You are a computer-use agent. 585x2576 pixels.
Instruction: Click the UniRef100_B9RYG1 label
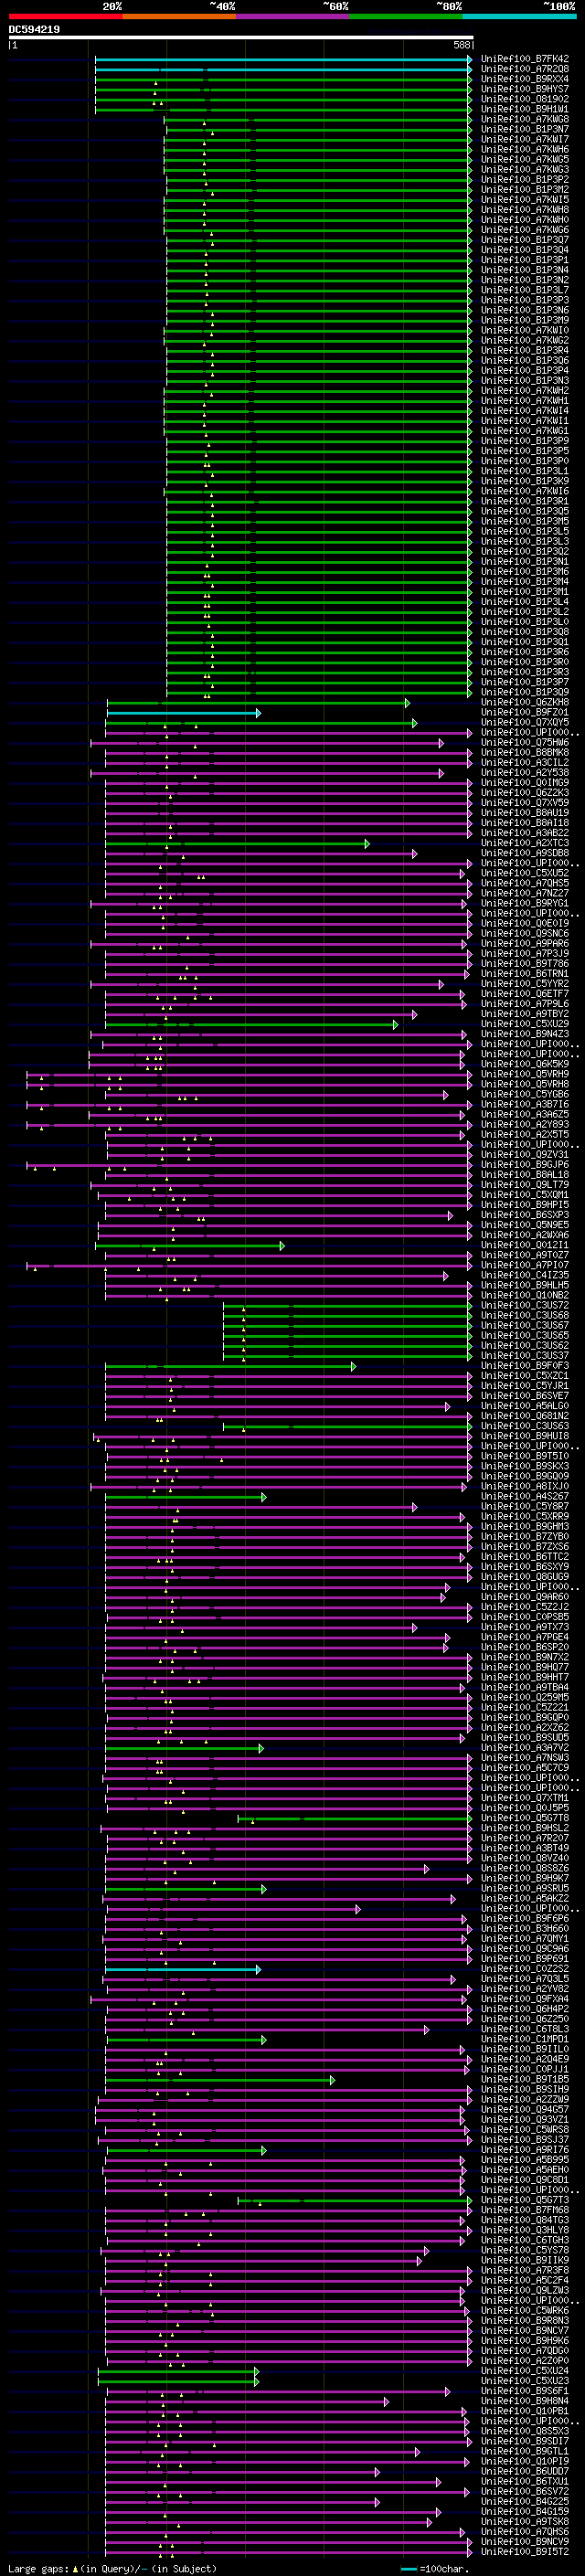pyautogui.click(x=525, y=904)
